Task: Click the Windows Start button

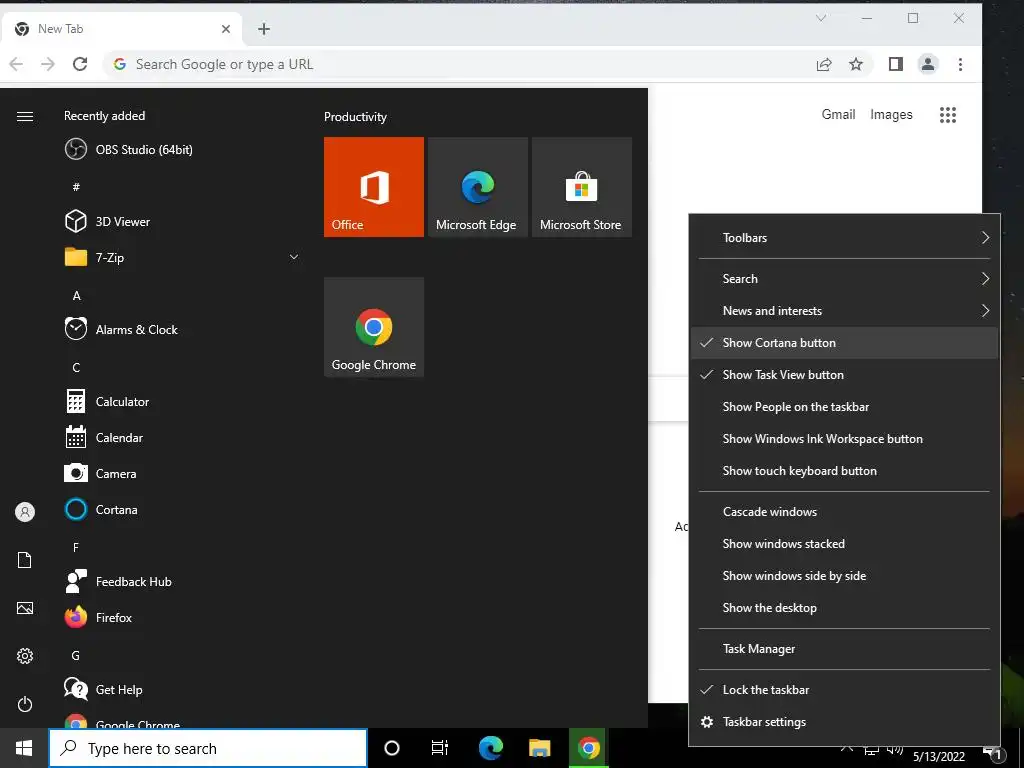Action: point(24,748)
